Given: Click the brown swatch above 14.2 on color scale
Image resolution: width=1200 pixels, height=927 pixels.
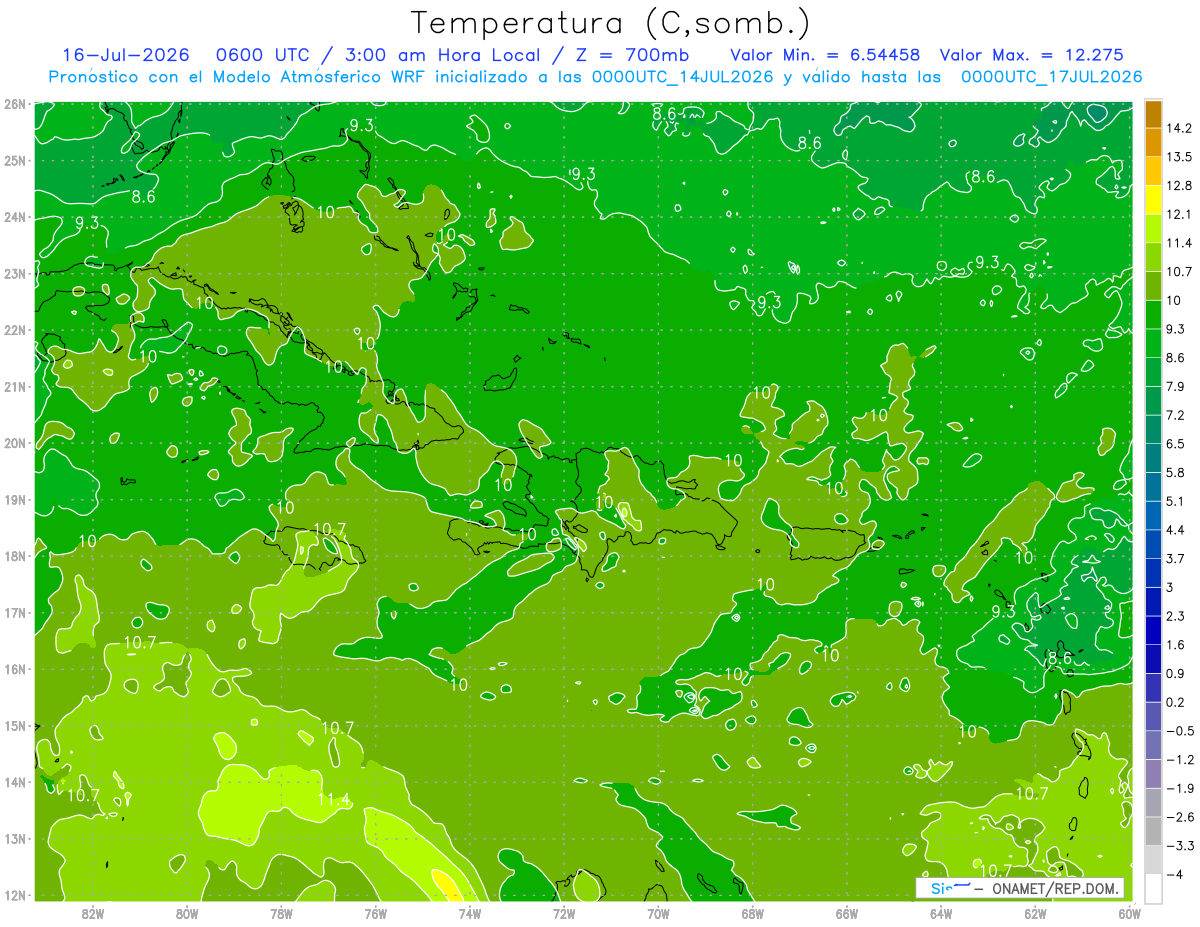Looking at the screenshot, I should pyautogui.click(x=1153, y=113).
